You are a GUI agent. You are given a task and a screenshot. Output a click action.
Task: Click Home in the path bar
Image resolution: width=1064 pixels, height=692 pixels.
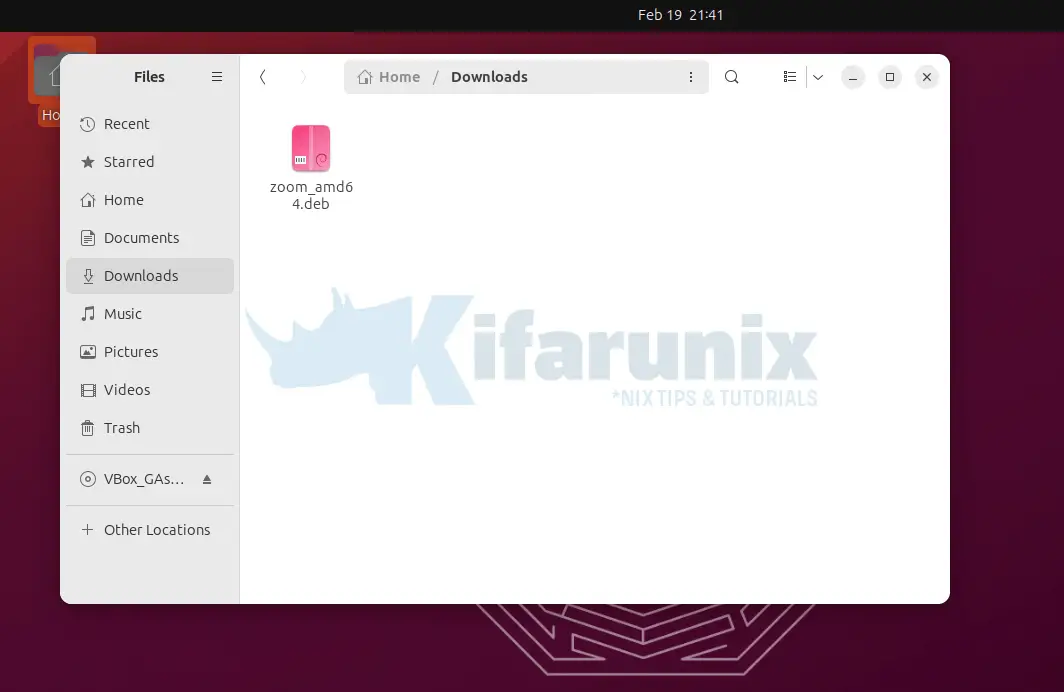pos(390,77)
